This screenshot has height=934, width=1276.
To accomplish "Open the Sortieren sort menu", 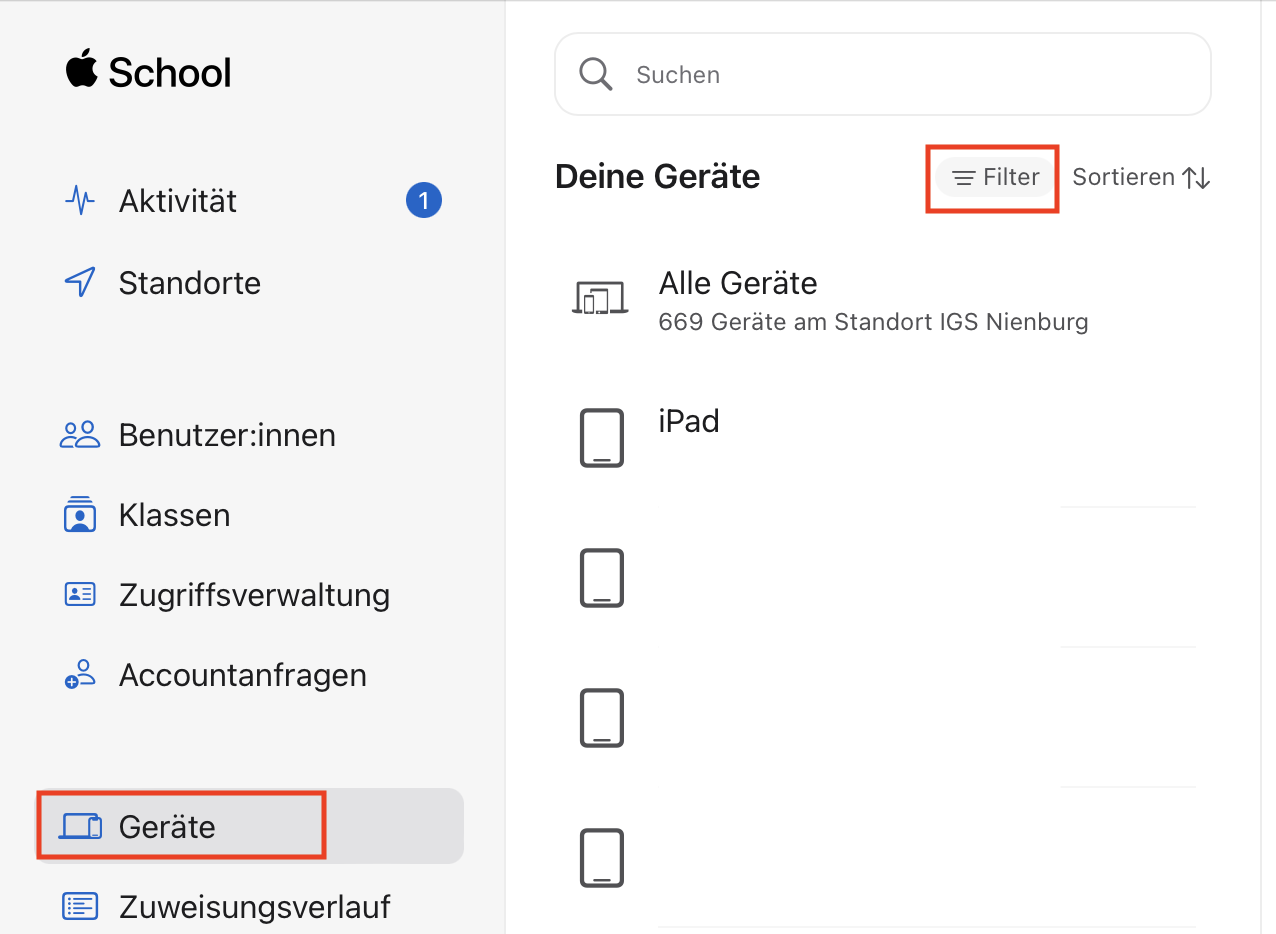I will click(x=1123, y=177).
